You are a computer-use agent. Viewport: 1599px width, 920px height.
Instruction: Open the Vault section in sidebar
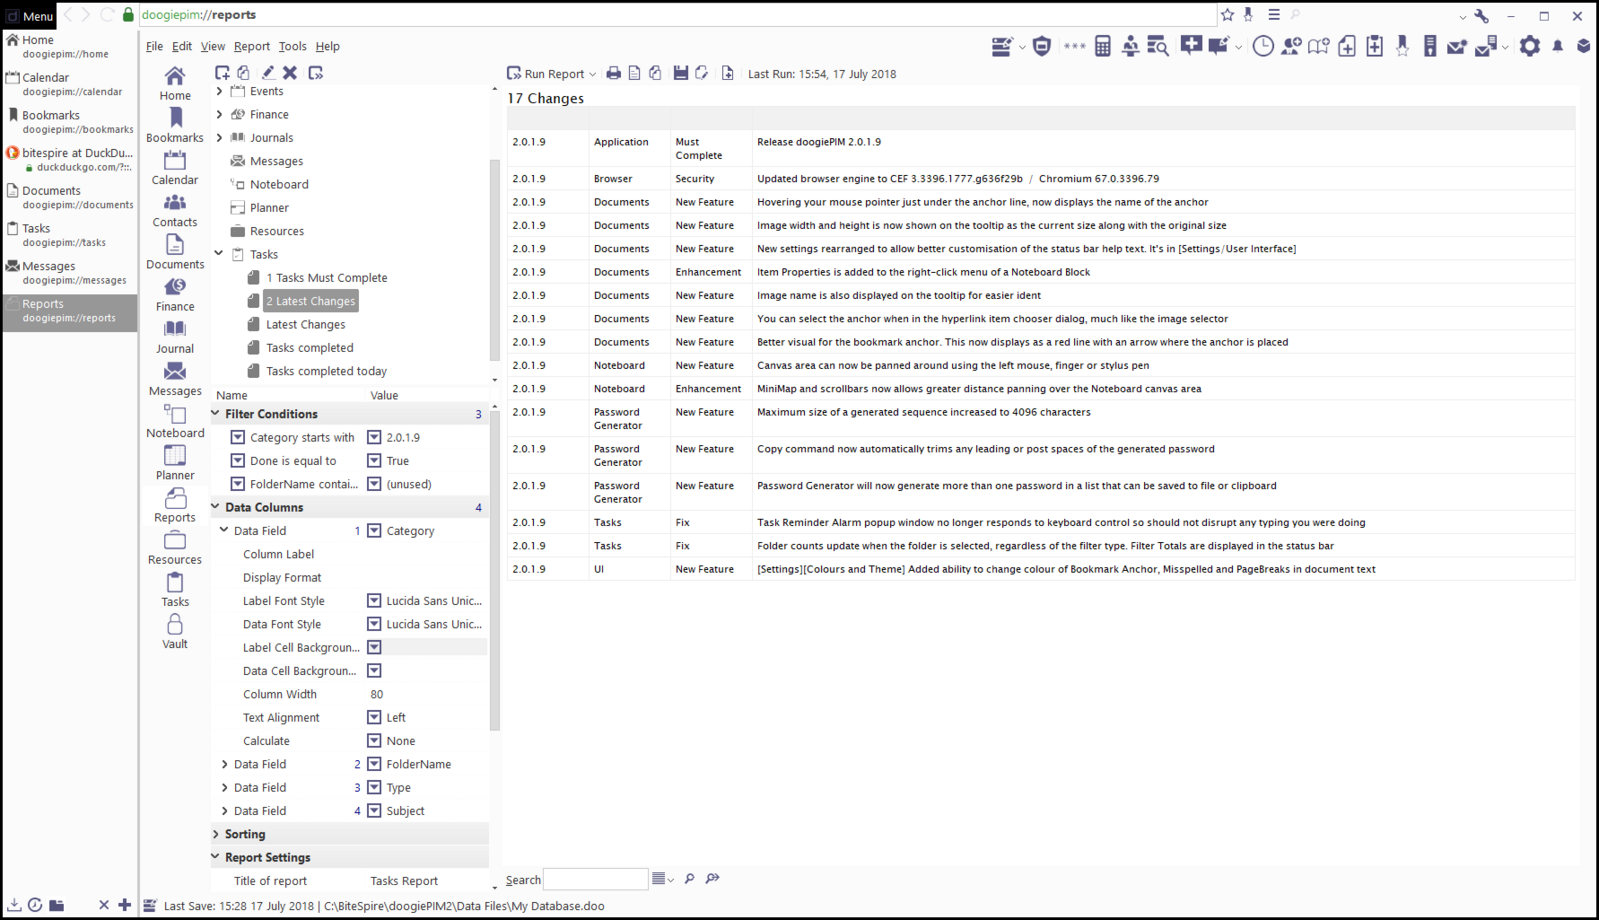(175, 631)
